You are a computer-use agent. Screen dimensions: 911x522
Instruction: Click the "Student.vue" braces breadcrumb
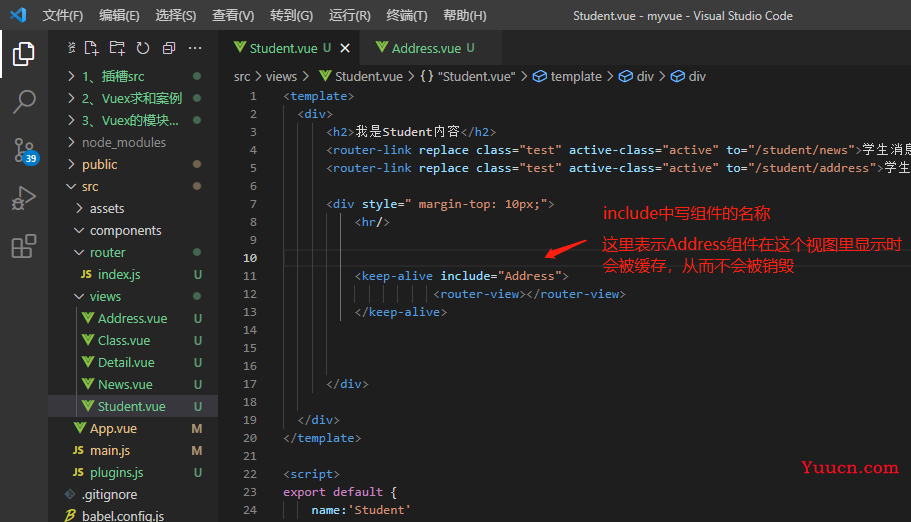pyautogui.click(x=468, y=76)
